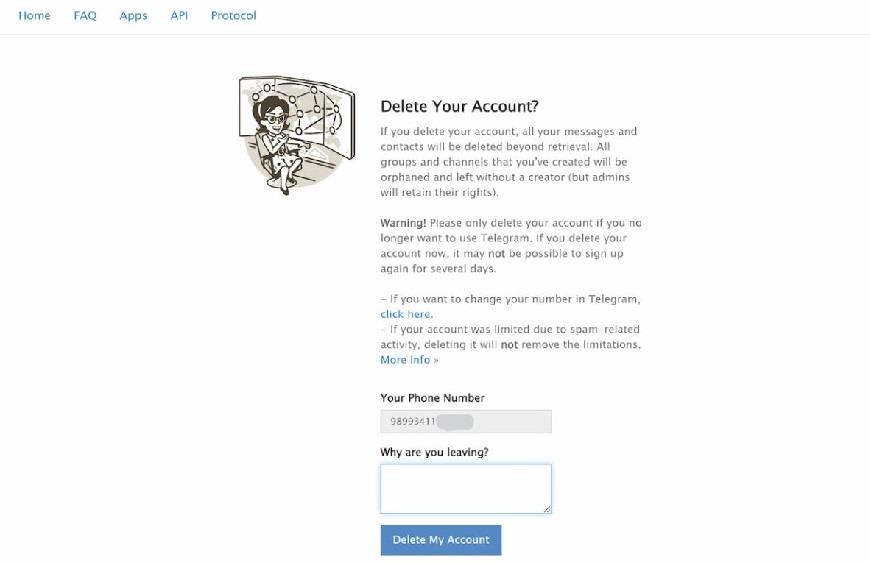Open the Apps navigation link
Viewport: 870px width, 562px height.
133,16
